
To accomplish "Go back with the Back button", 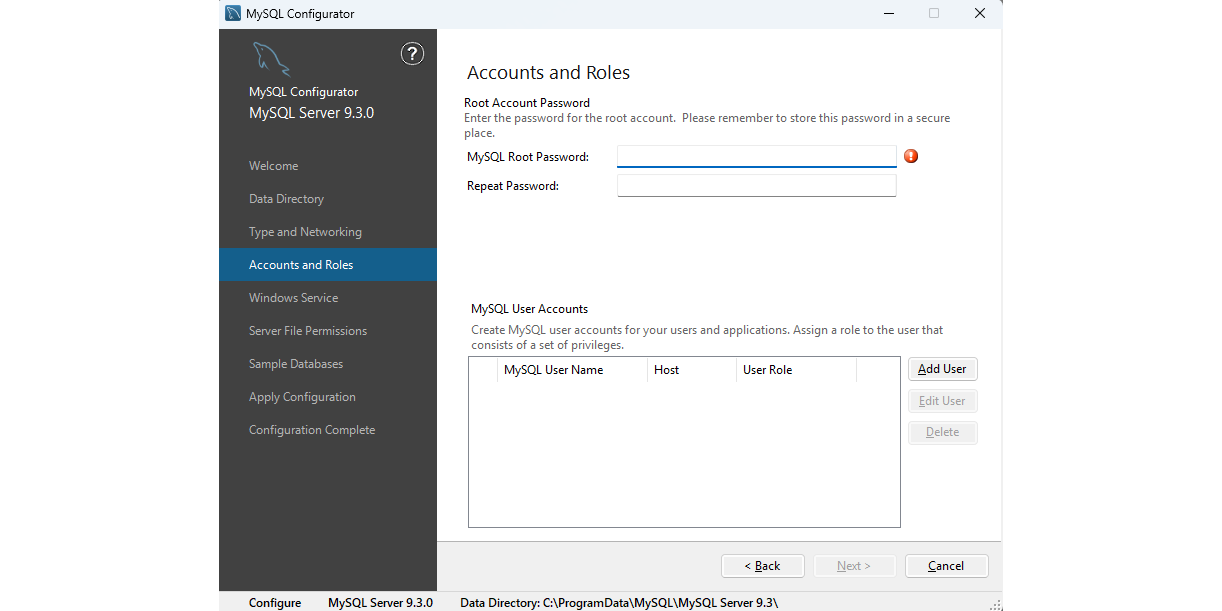I will tap(762, 566).
